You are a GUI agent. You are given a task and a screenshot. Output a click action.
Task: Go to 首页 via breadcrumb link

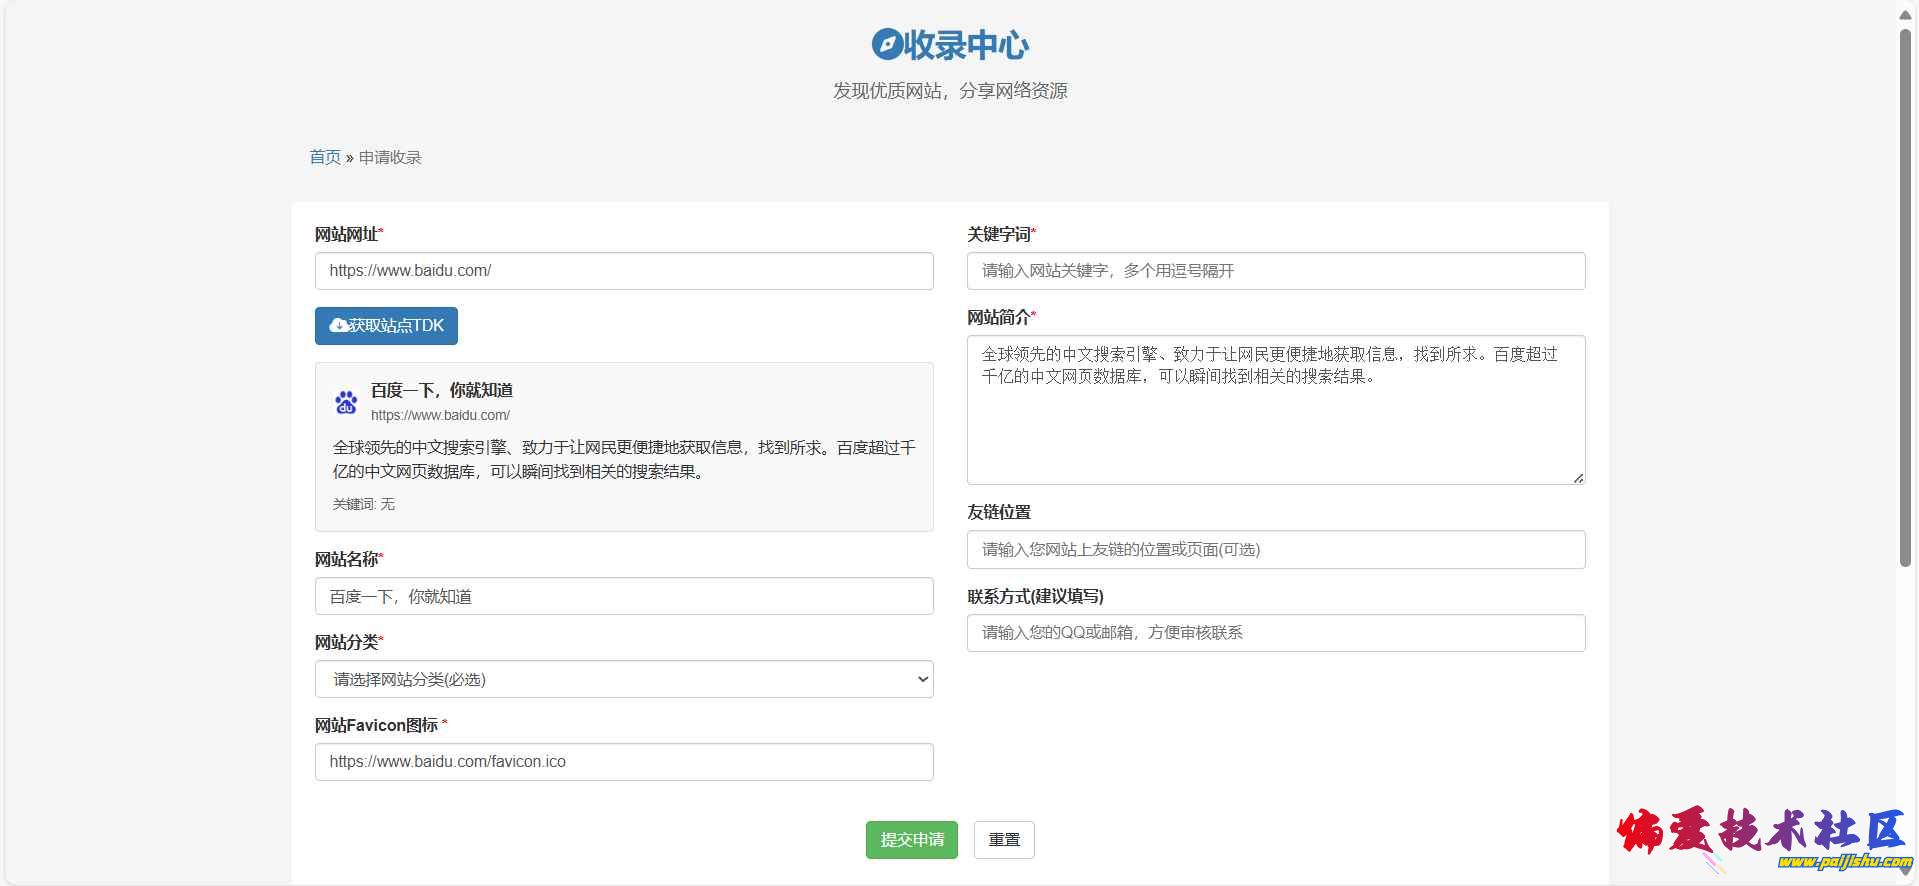324,157
